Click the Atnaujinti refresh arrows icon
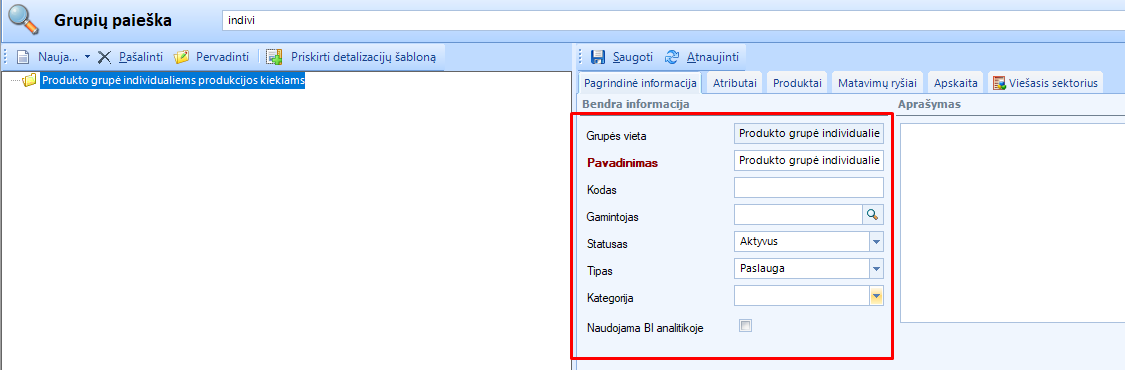Screen dimensions: 1125x370 coord(672,56)
